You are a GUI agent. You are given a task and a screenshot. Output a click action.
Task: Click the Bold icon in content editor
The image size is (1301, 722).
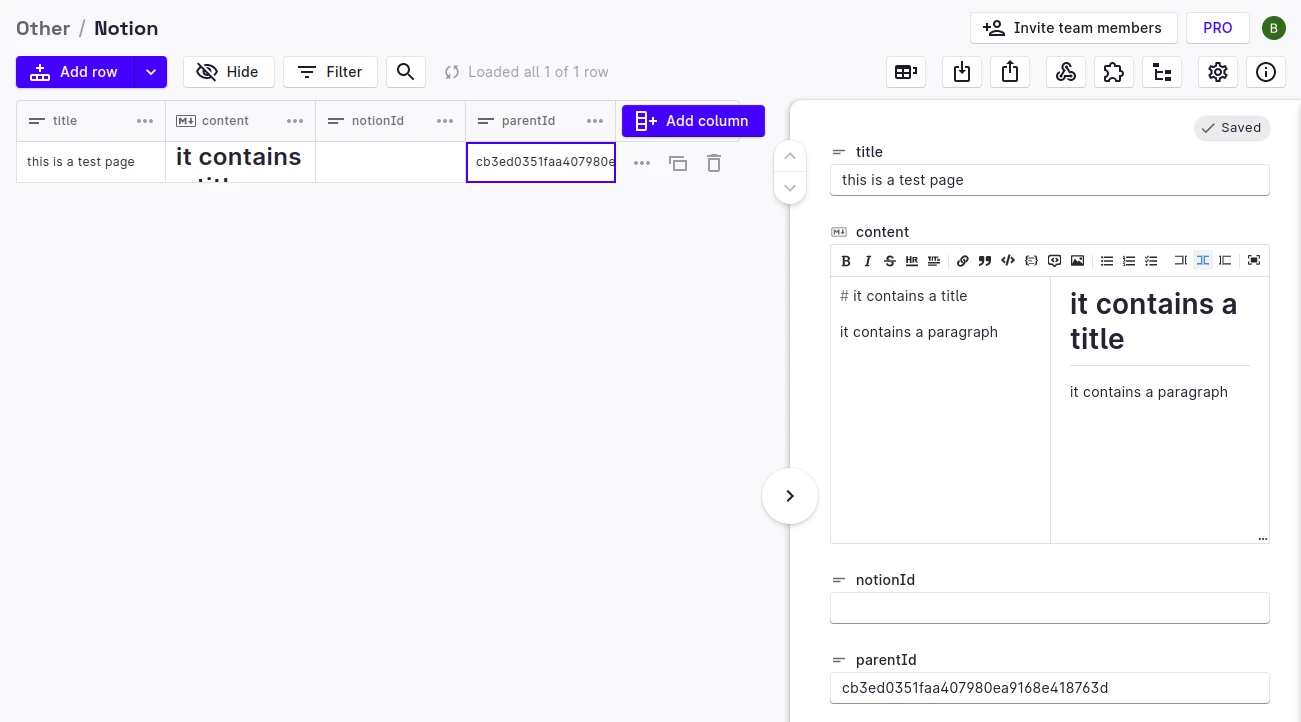pyautogui.click(x=846, y=261)
